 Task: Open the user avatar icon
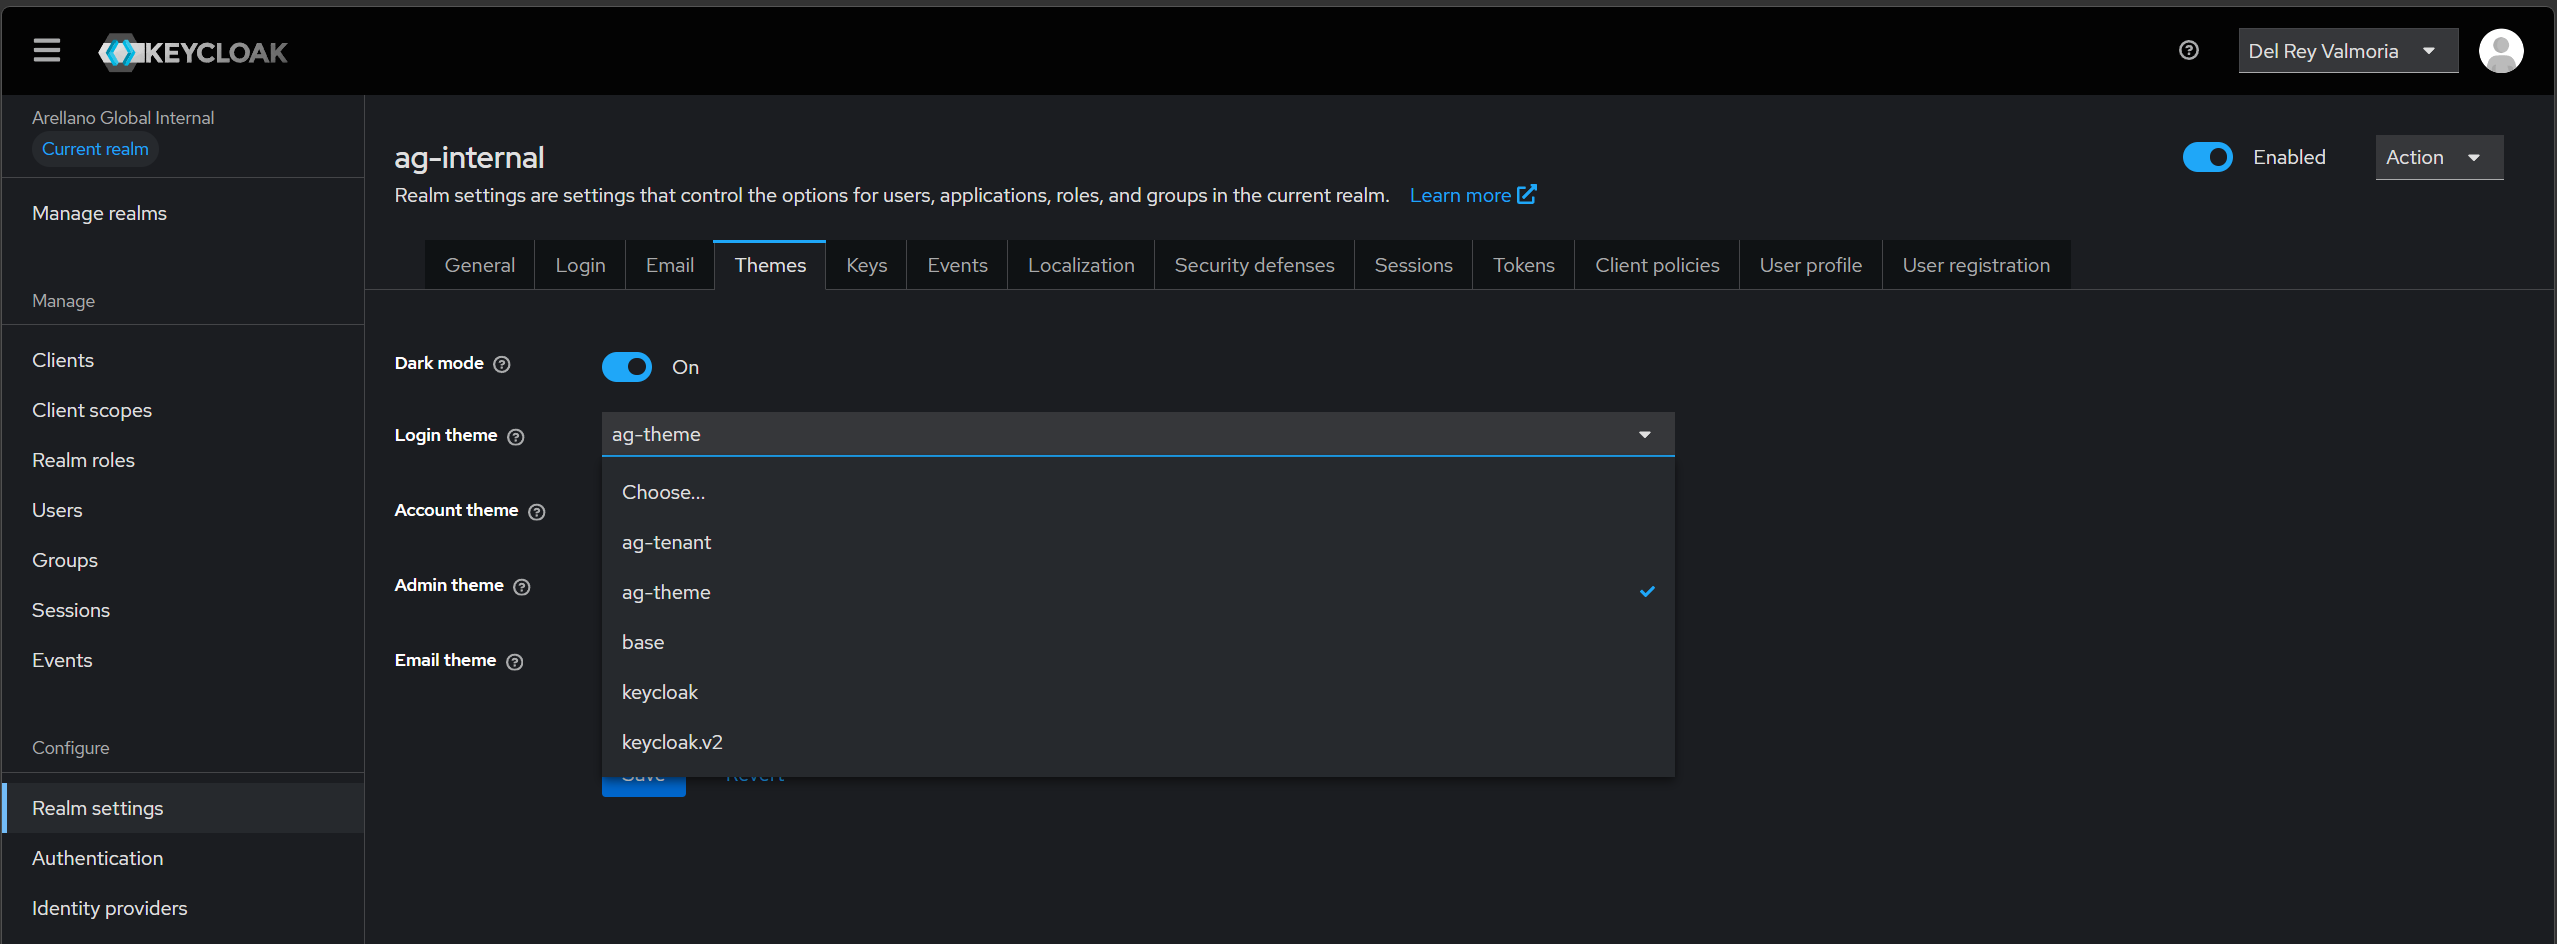point(2501,51)
